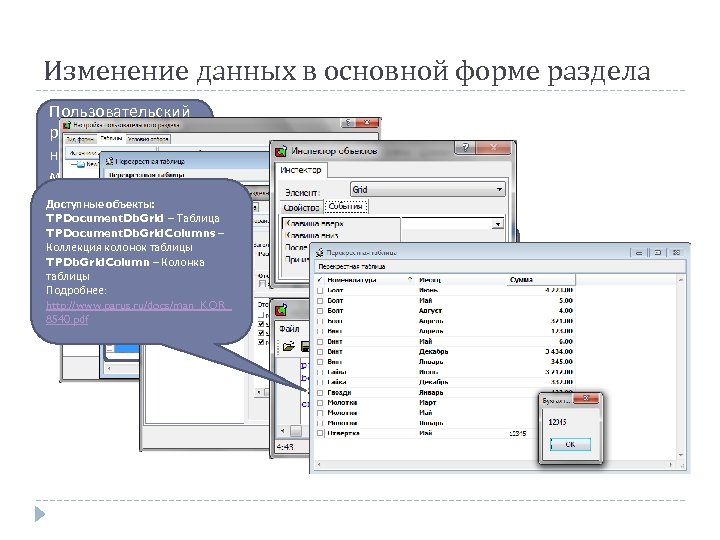The height and width of the screenshot is (540, 720).
Task: Click the Перекрестная таблица panel caption under the title bar
Action: click(352, 267)
